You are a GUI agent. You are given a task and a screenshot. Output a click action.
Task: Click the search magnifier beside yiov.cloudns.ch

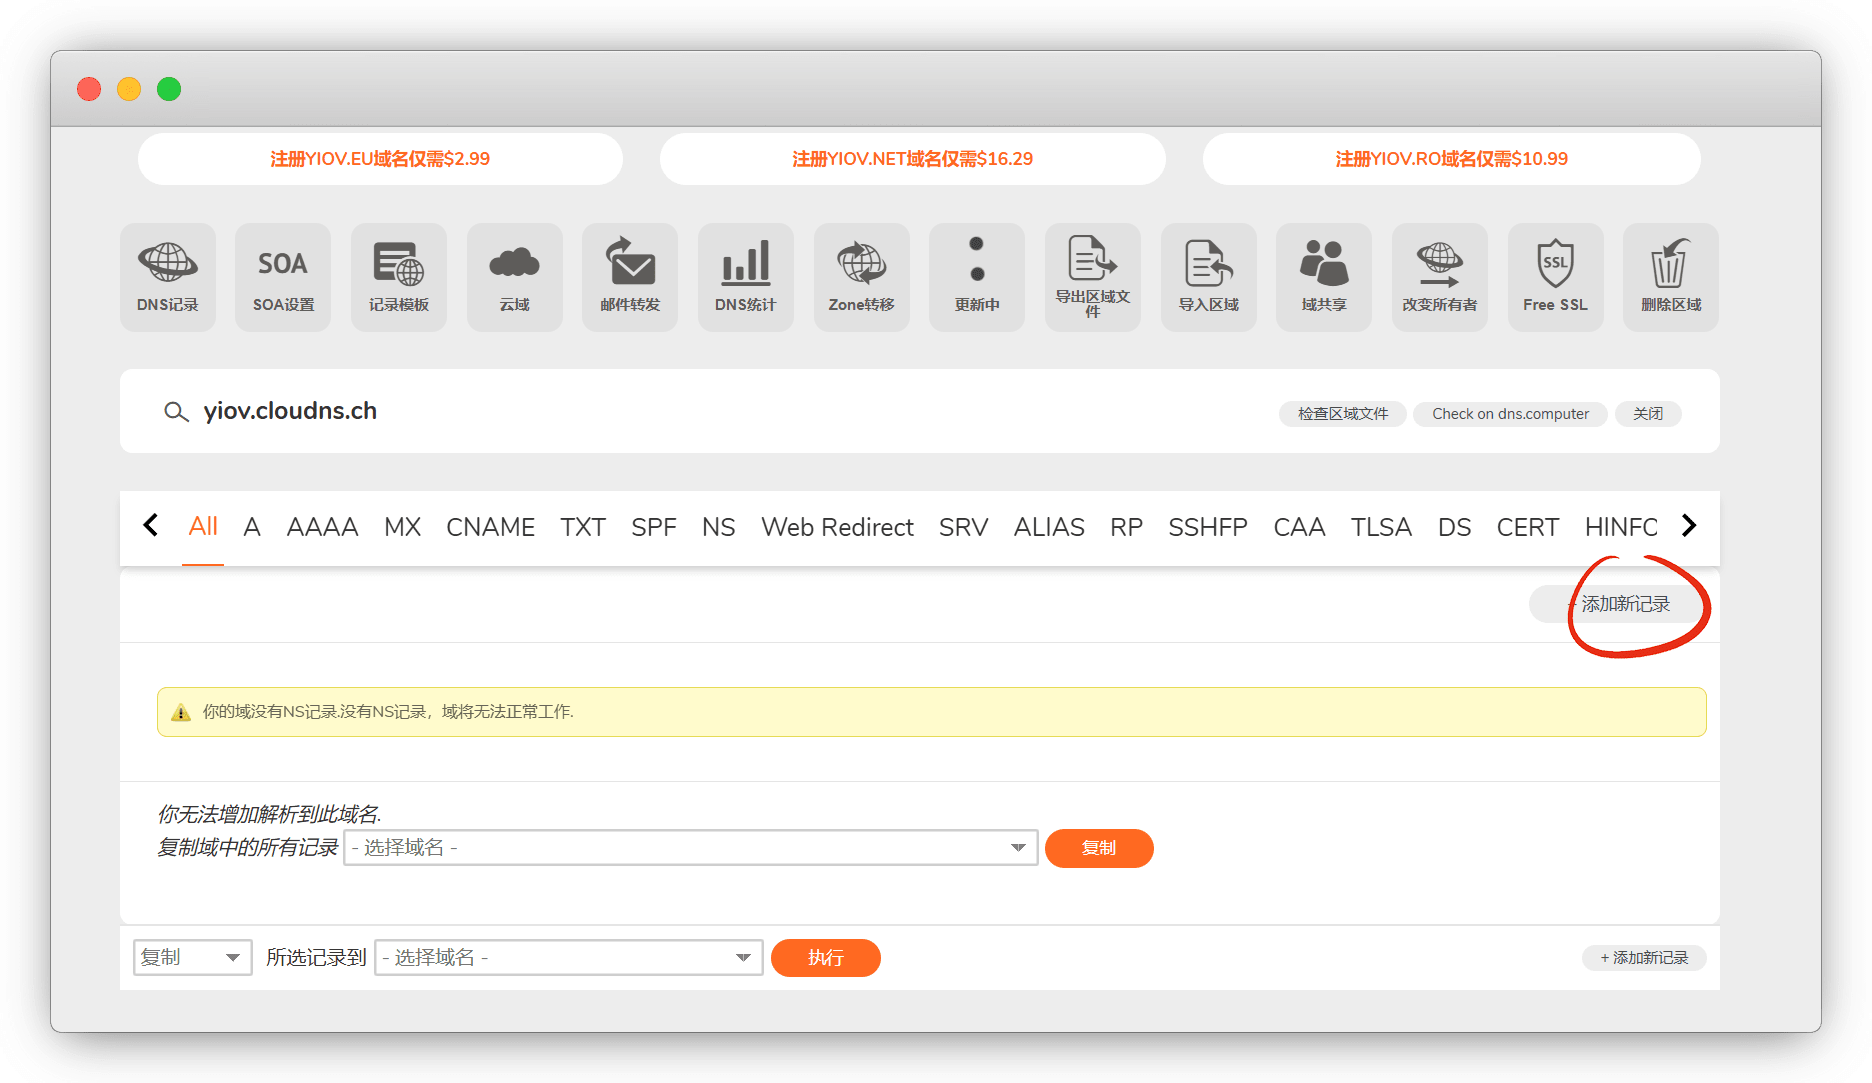[176, 412]
